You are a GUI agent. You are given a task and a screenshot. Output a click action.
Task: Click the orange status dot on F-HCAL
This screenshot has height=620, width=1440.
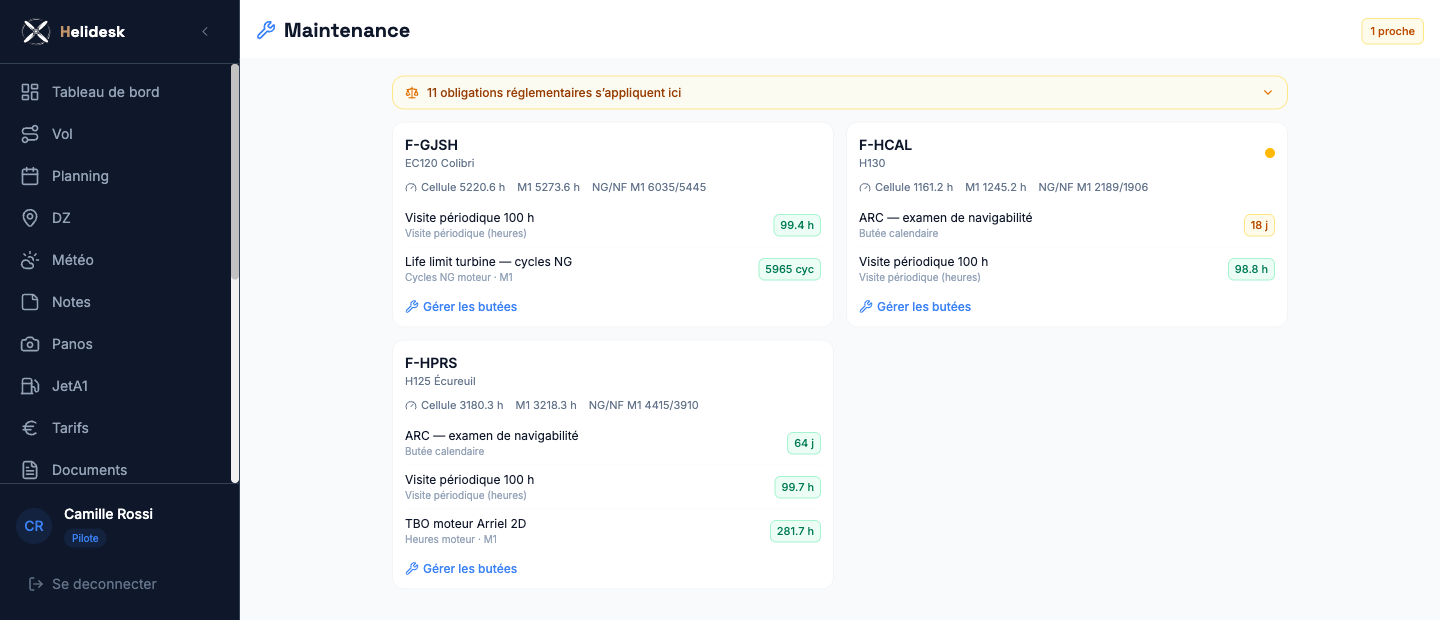coord(1270,153)
